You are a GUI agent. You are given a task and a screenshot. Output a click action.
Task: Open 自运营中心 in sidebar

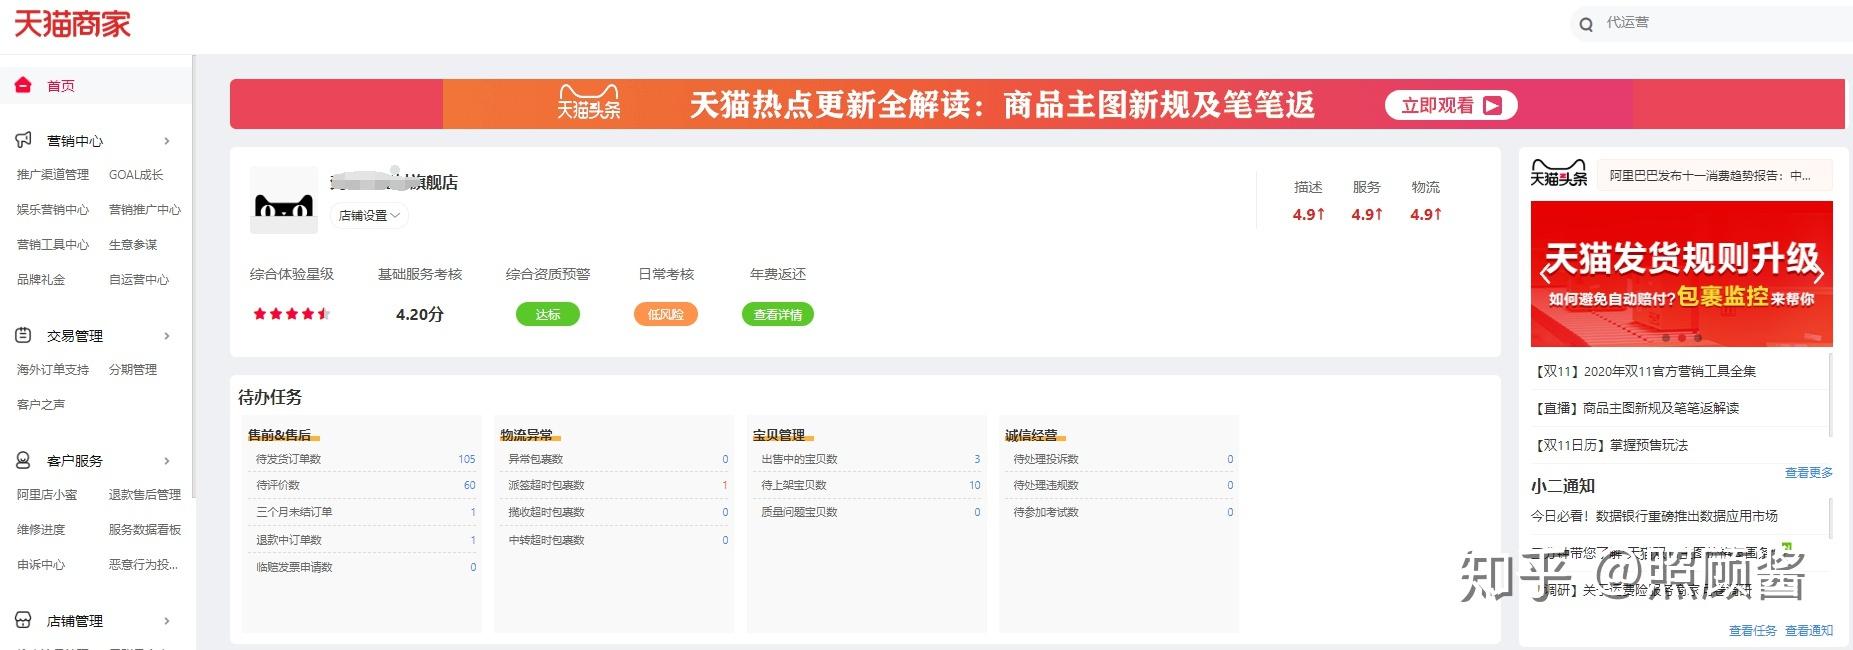(x=139, y=280)
